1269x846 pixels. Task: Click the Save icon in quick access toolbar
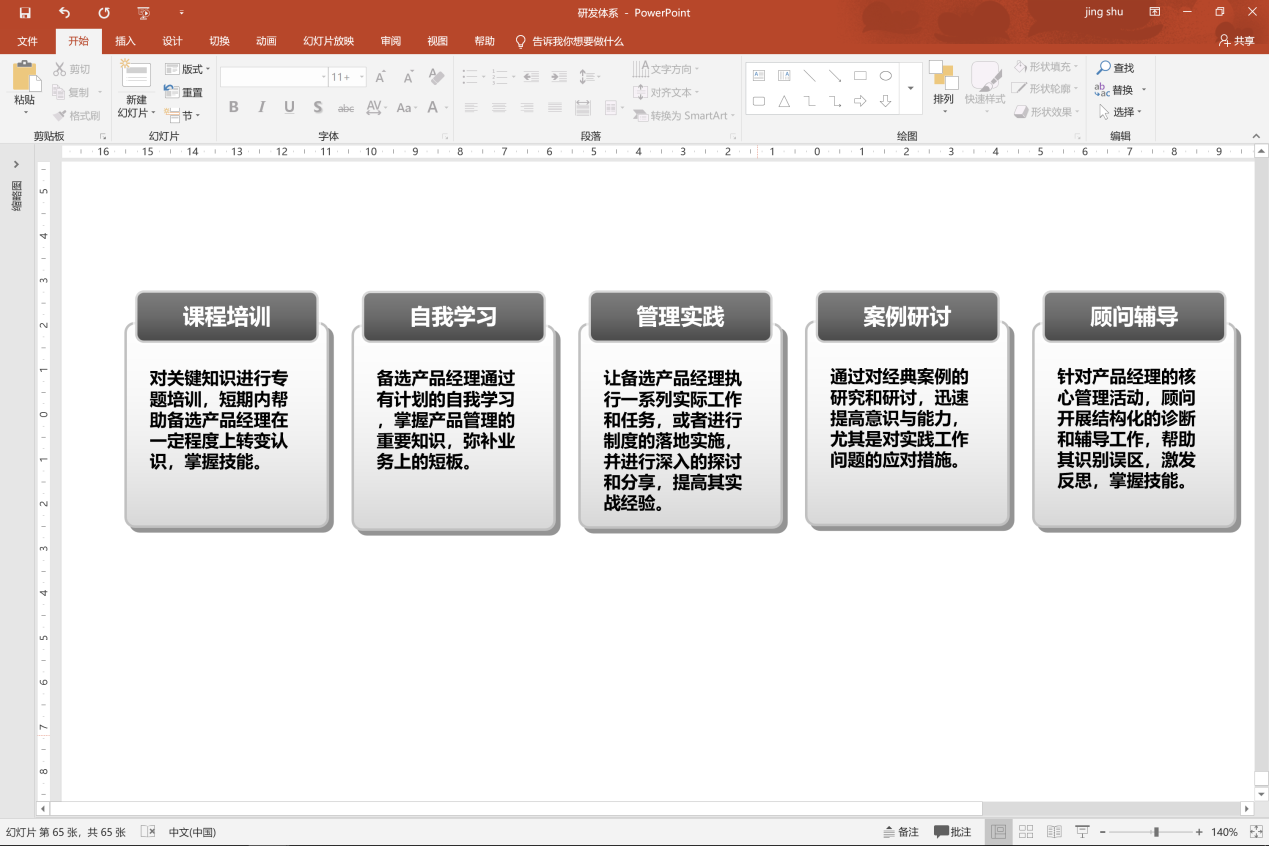(25, 13)
